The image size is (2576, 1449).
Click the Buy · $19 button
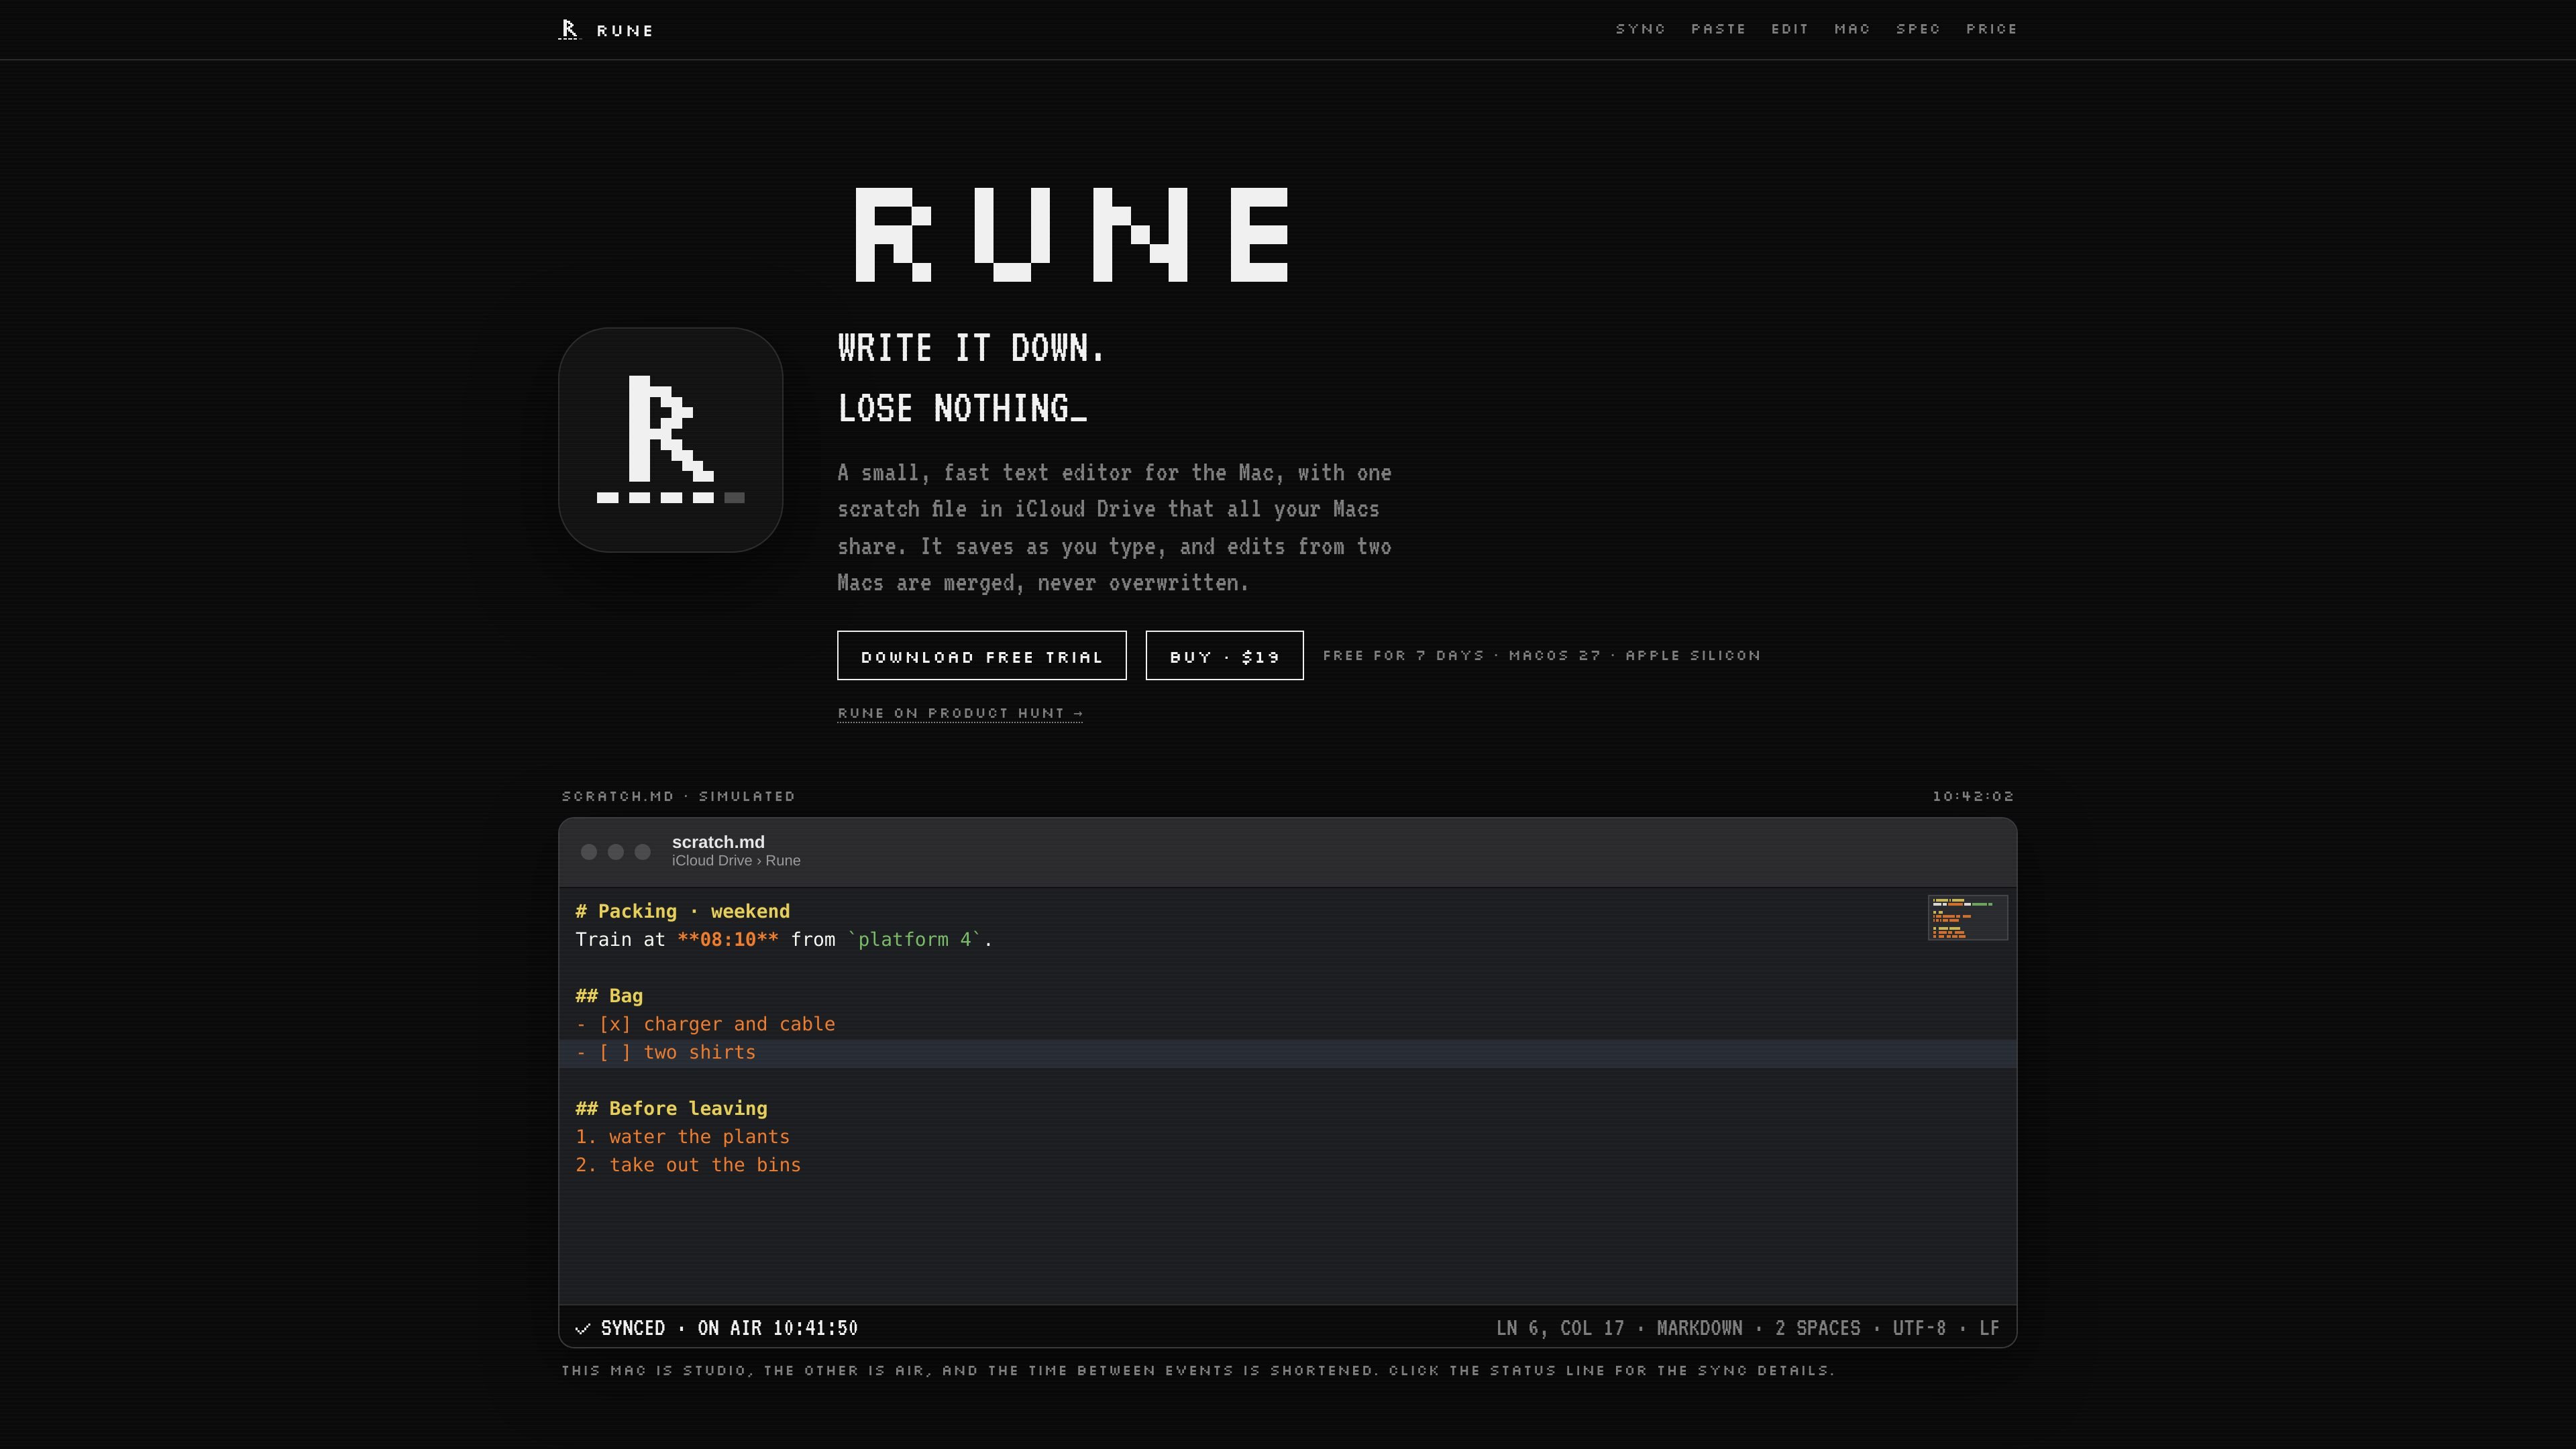pyautogui.click(x=1224, y=656)
